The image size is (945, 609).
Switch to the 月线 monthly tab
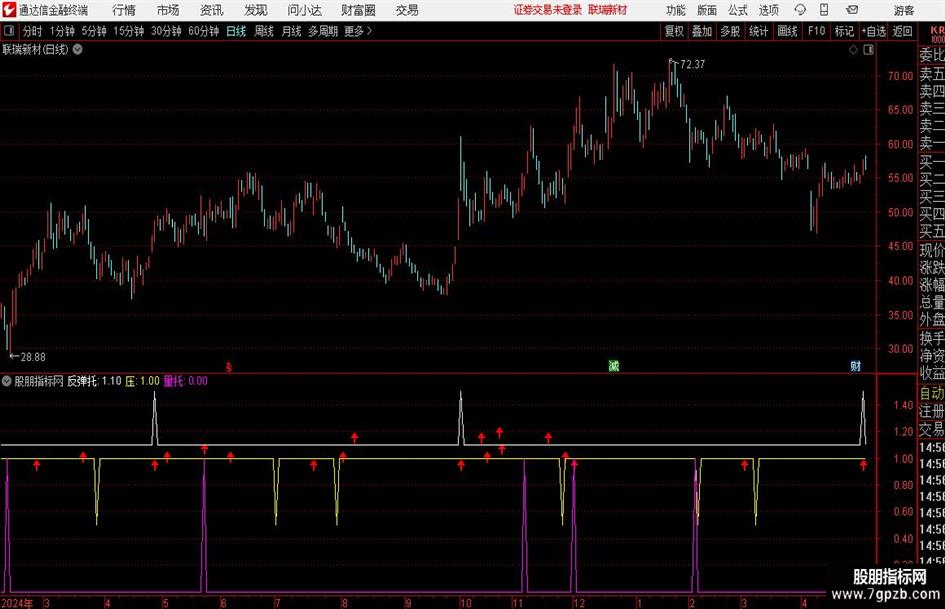pyautogui.click(x=291, y=31)
